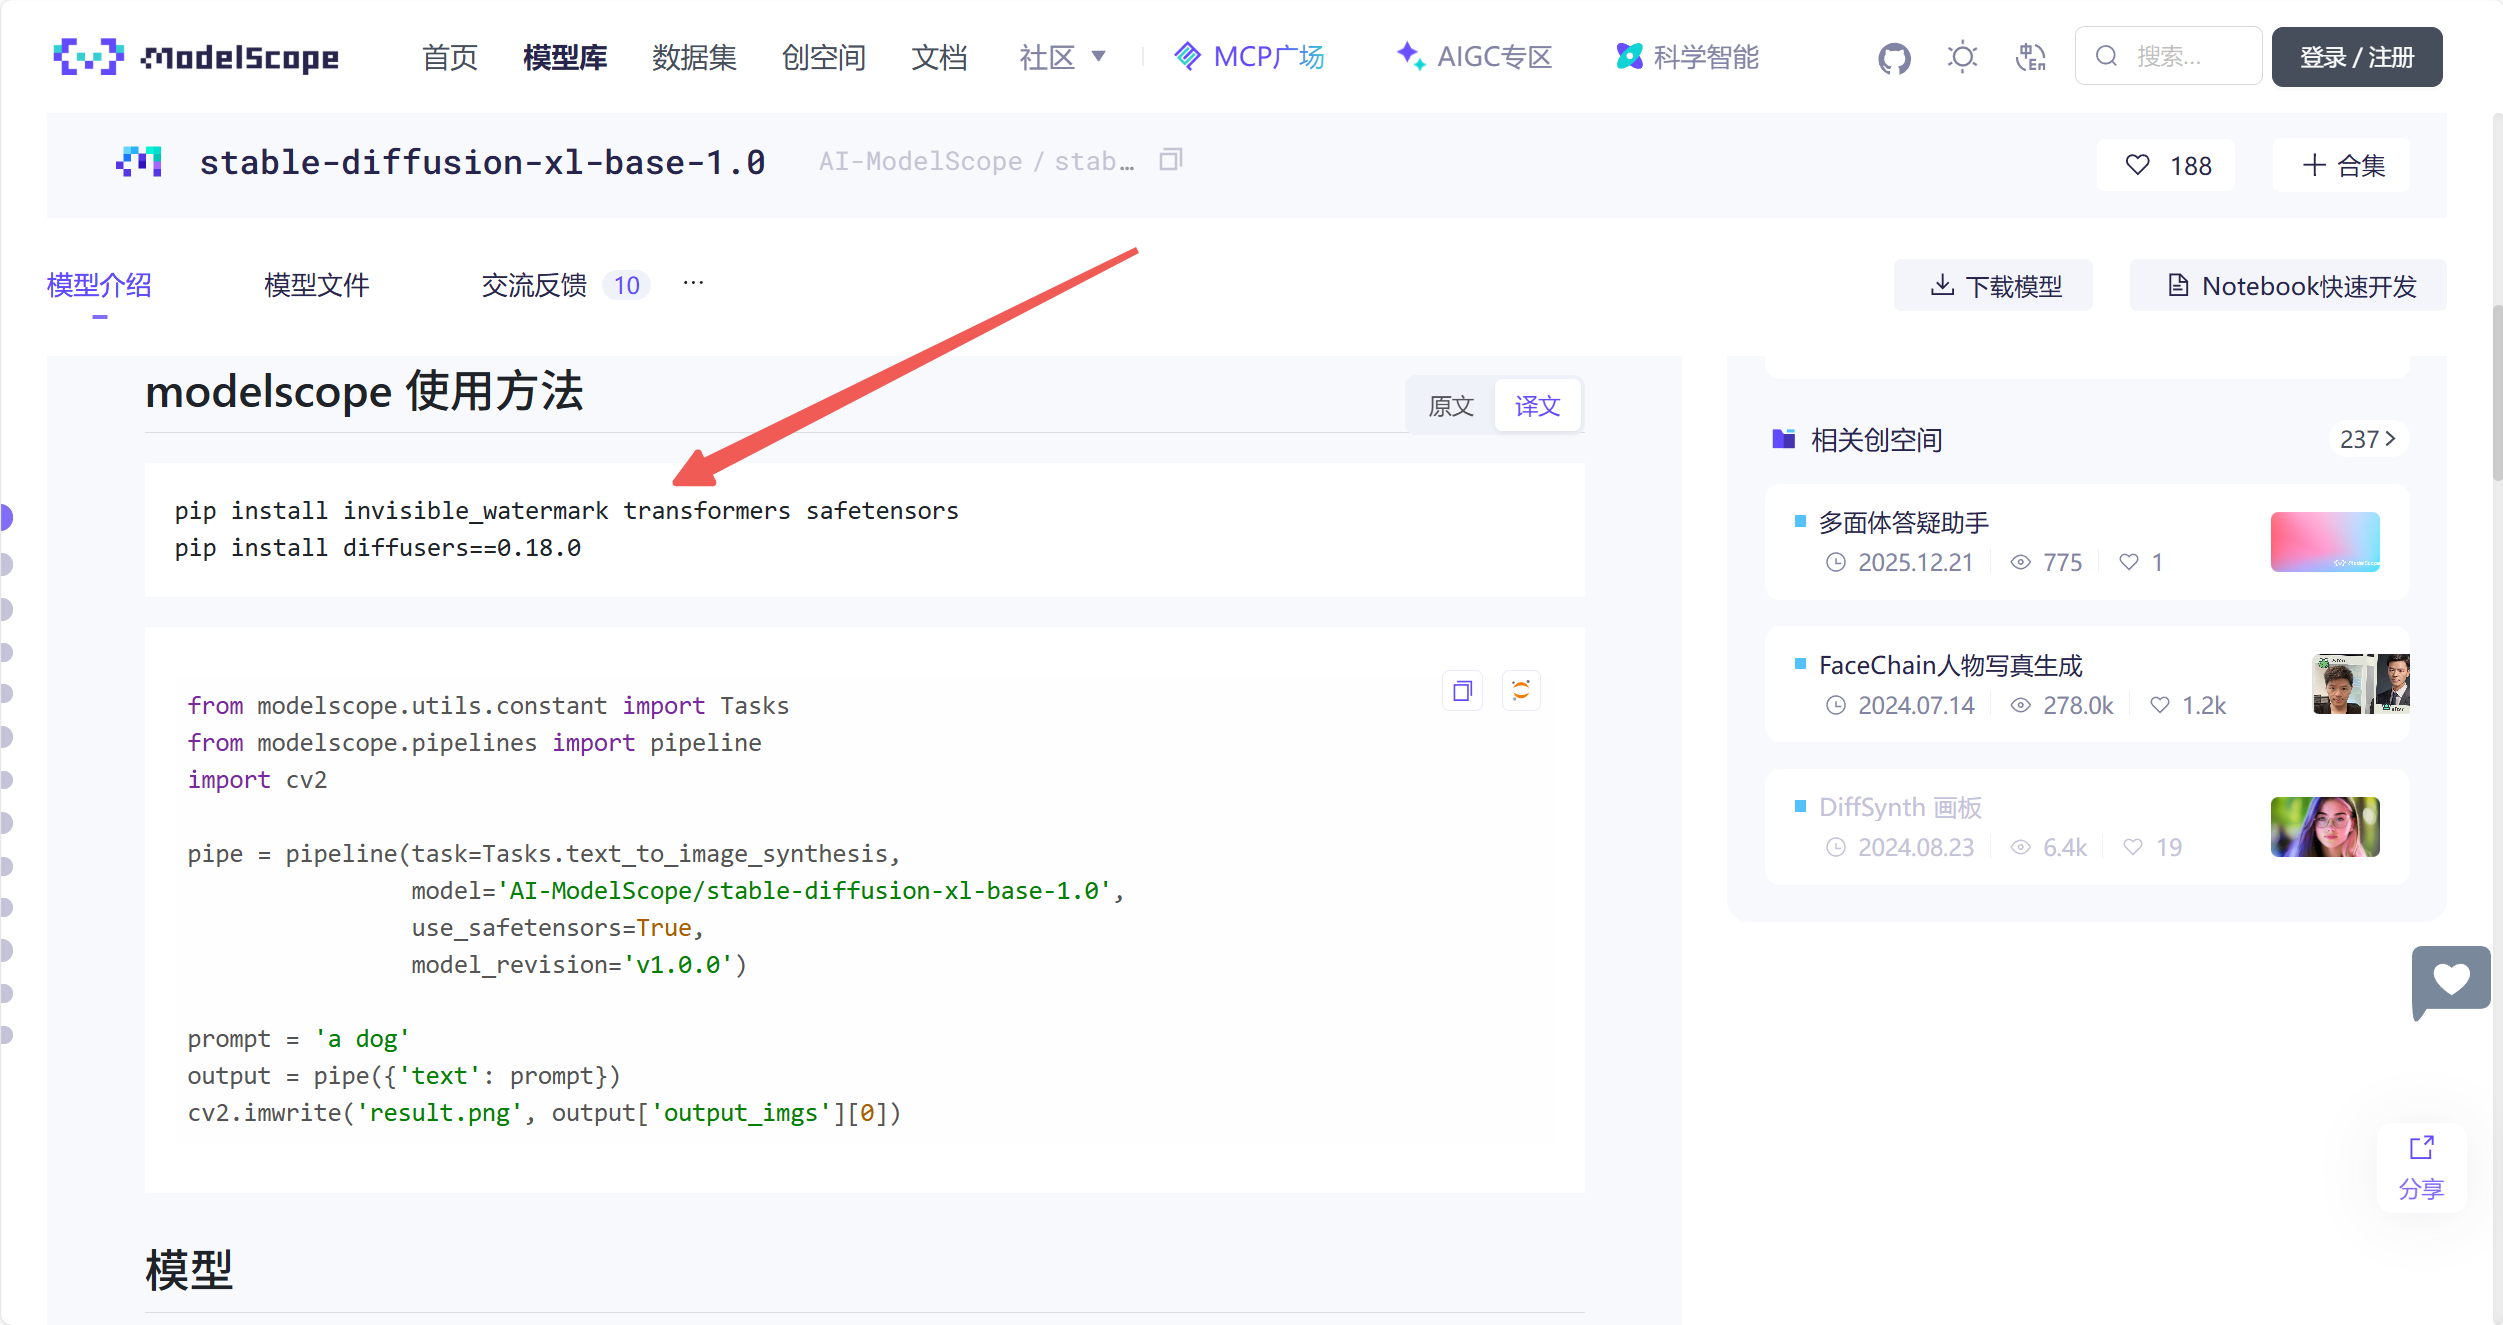This screenshot has width=2503, height=1325.
Task: Click the ModelScope logo
Action: (x=196, y=57)
